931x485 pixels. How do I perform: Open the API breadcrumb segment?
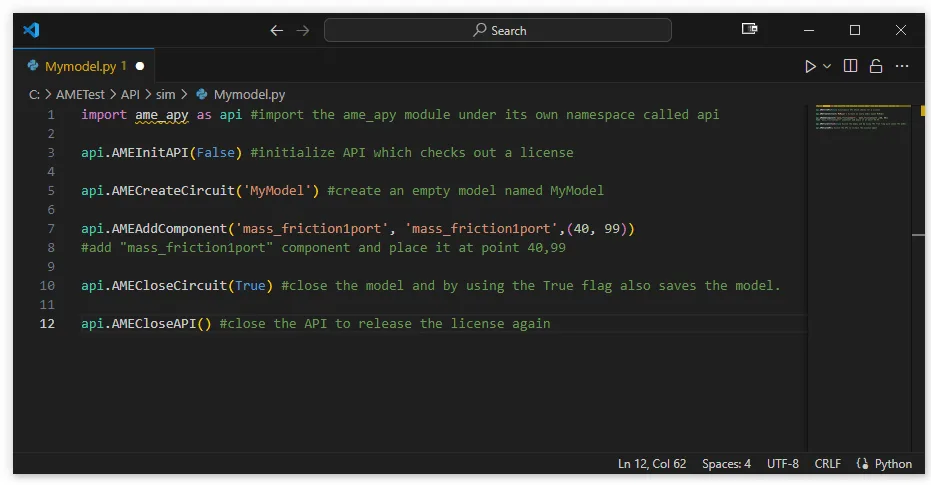pyautogui.click(x=130, y=94)
